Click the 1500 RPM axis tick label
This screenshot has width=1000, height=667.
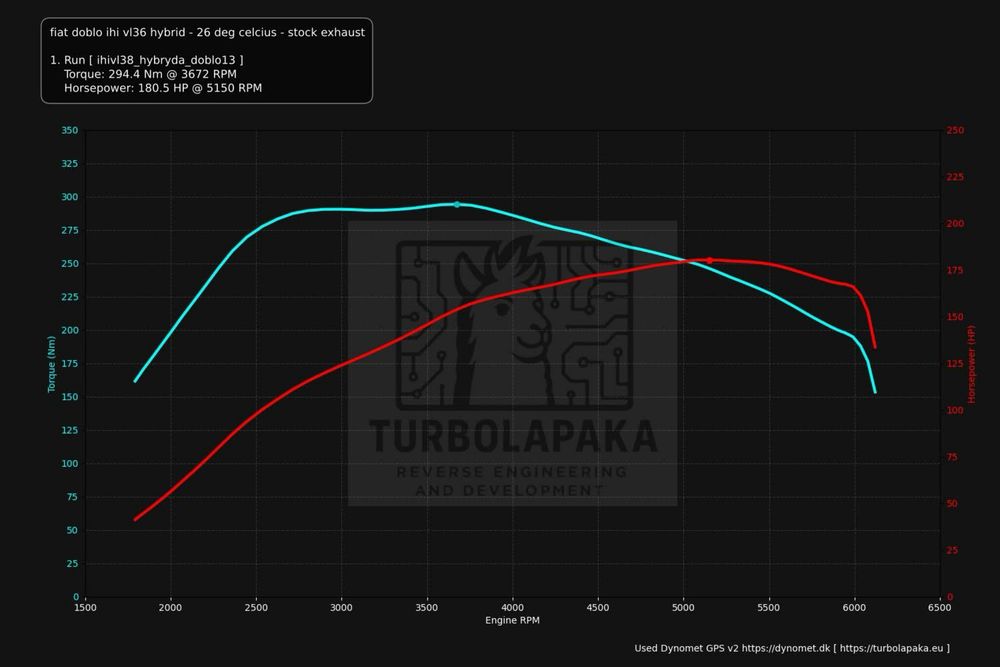[85, 608]
